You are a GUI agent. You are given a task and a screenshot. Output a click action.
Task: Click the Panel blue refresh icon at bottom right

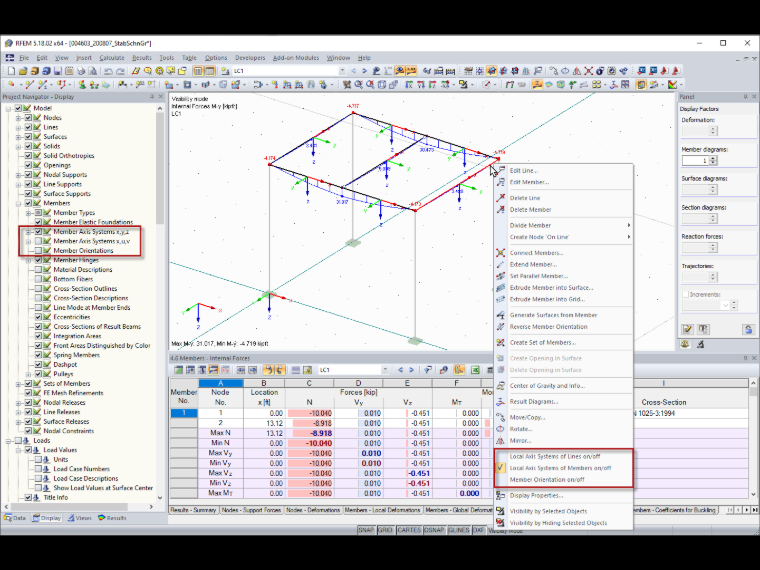tap(748, 329)
